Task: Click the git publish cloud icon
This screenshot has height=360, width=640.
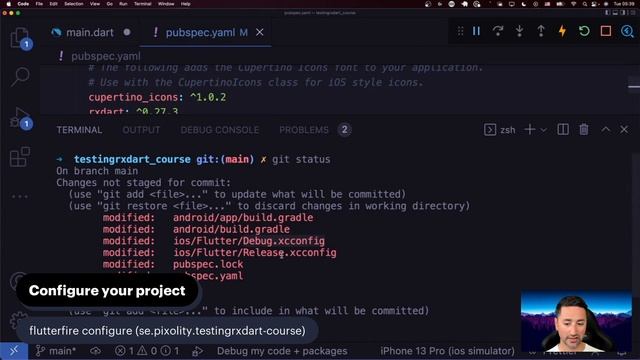Action: (x=96, y=351)
